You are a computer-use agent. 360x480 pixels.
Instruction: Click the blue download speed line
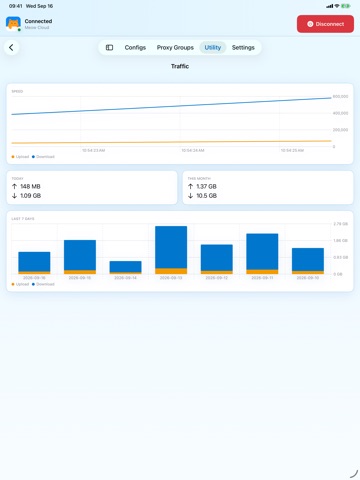[171, 106]
